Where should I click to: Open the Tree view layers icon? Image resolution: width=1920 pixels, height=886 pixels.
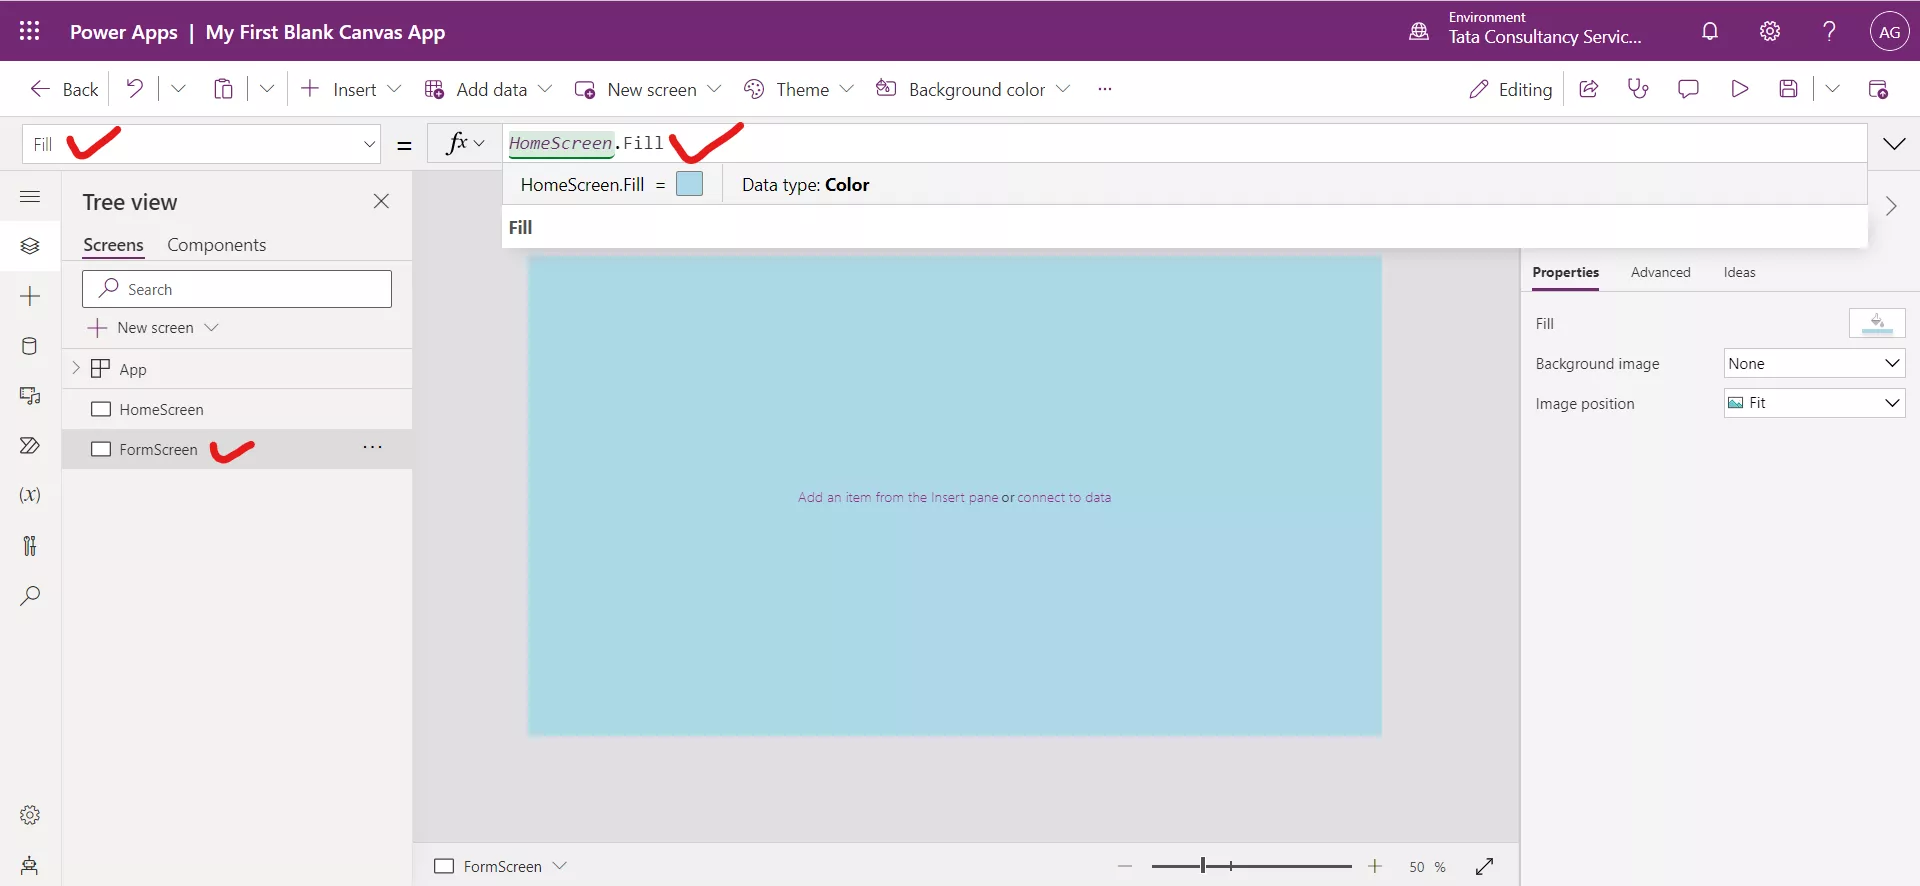coord(30,246)
